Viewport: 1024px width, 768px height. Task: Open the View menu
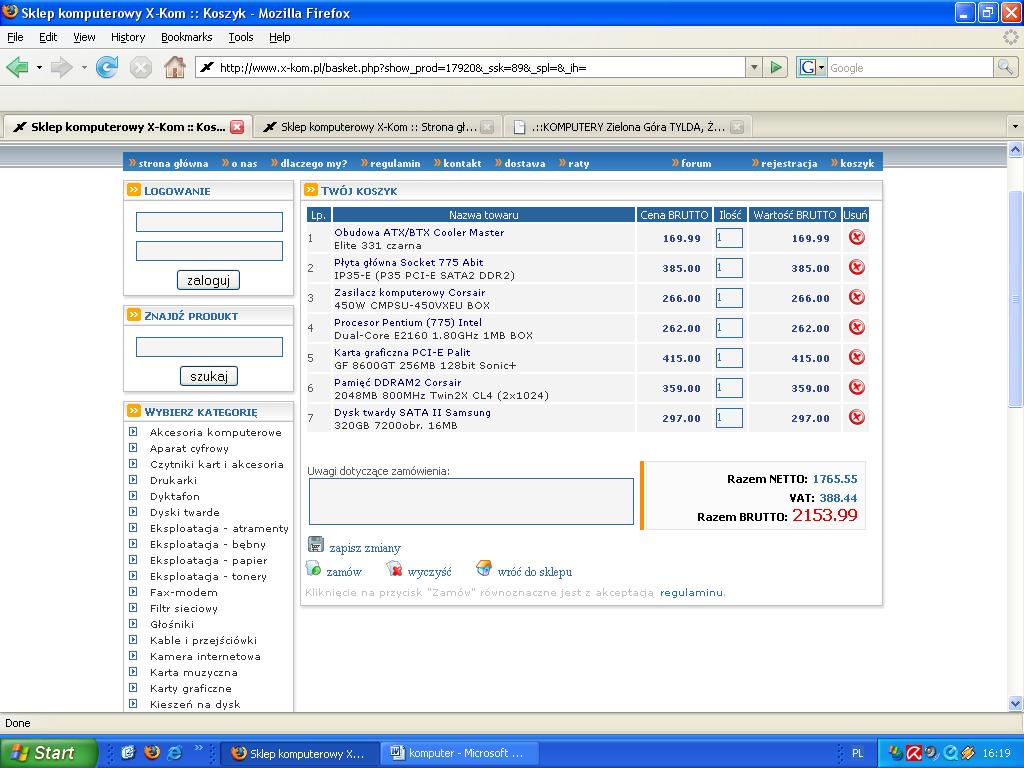tap(84, 37)
